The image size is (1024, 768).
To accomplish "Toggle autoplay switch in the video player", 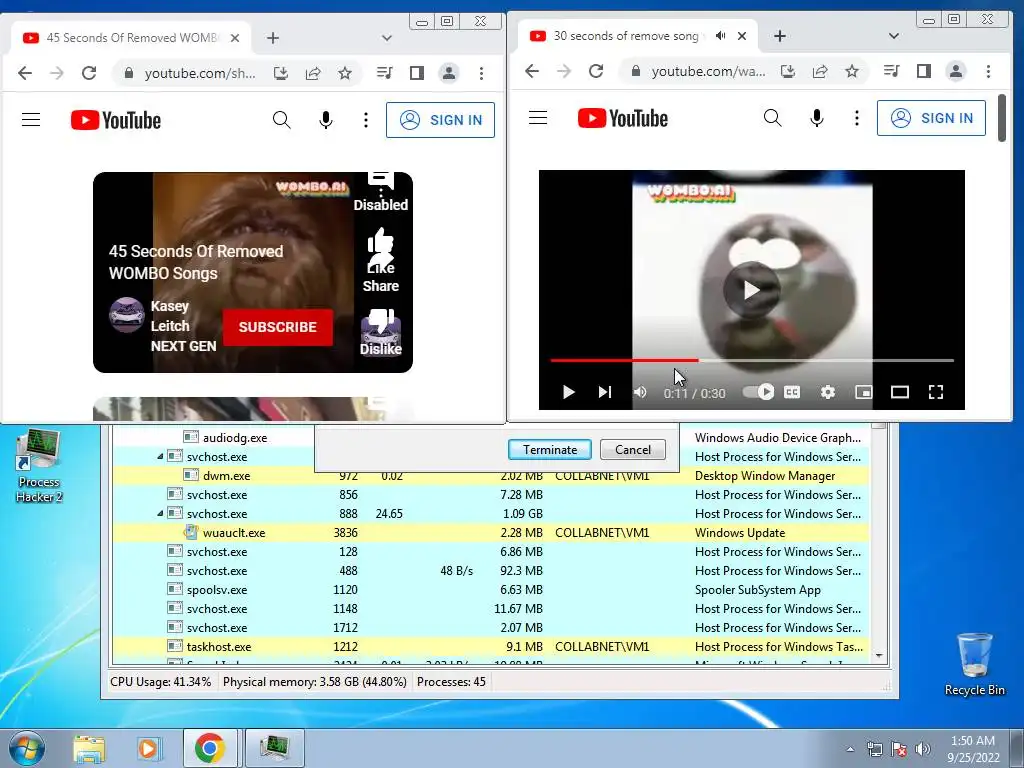I will point(758,392).
